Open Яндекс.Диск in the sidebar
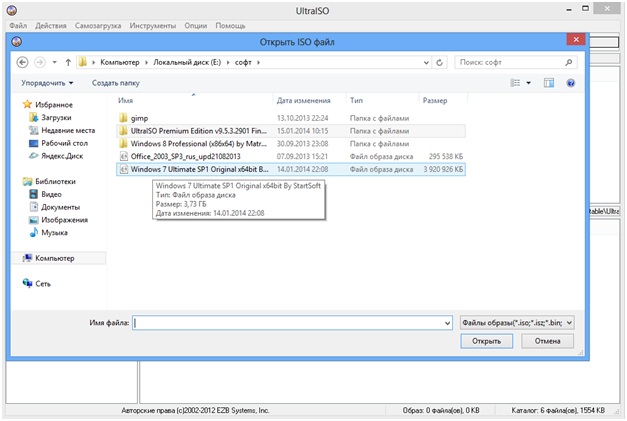627x421 pixels. [56, 156]
